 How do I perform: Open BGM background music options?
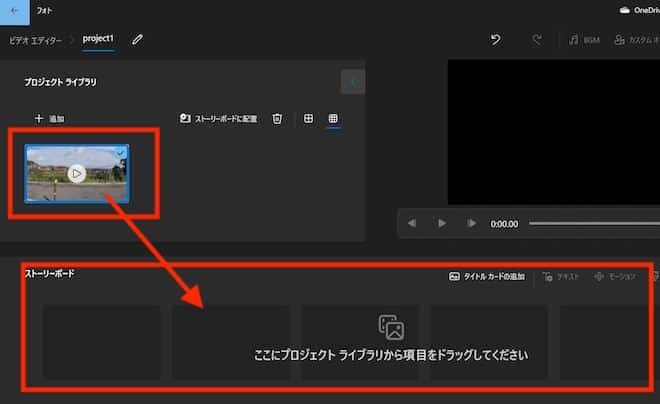coord(584,40)
